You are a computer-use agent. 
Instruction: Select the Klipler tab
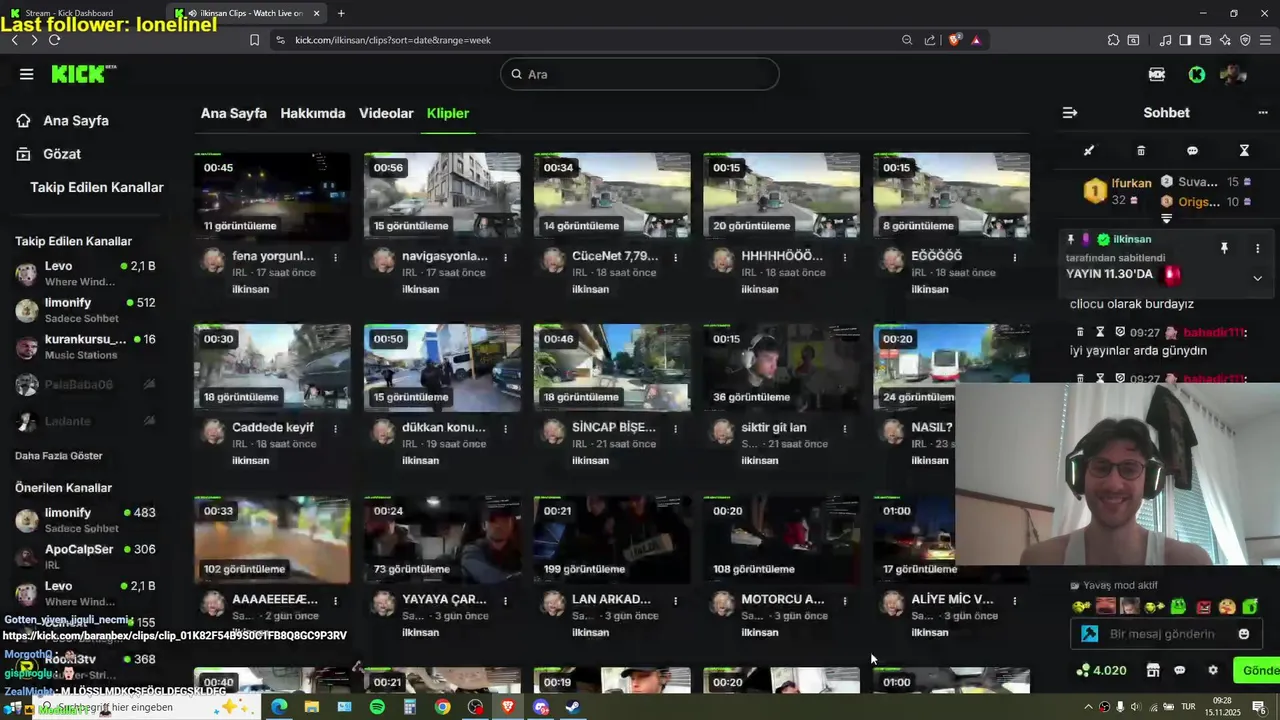[x=448, y=113]
